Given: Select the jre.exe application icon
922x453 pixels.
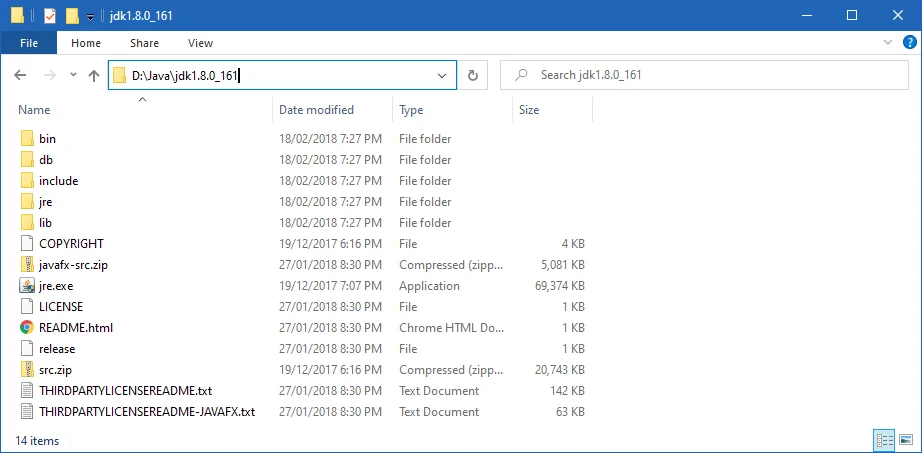Looking at the screenshot, I should pos(27,286).
